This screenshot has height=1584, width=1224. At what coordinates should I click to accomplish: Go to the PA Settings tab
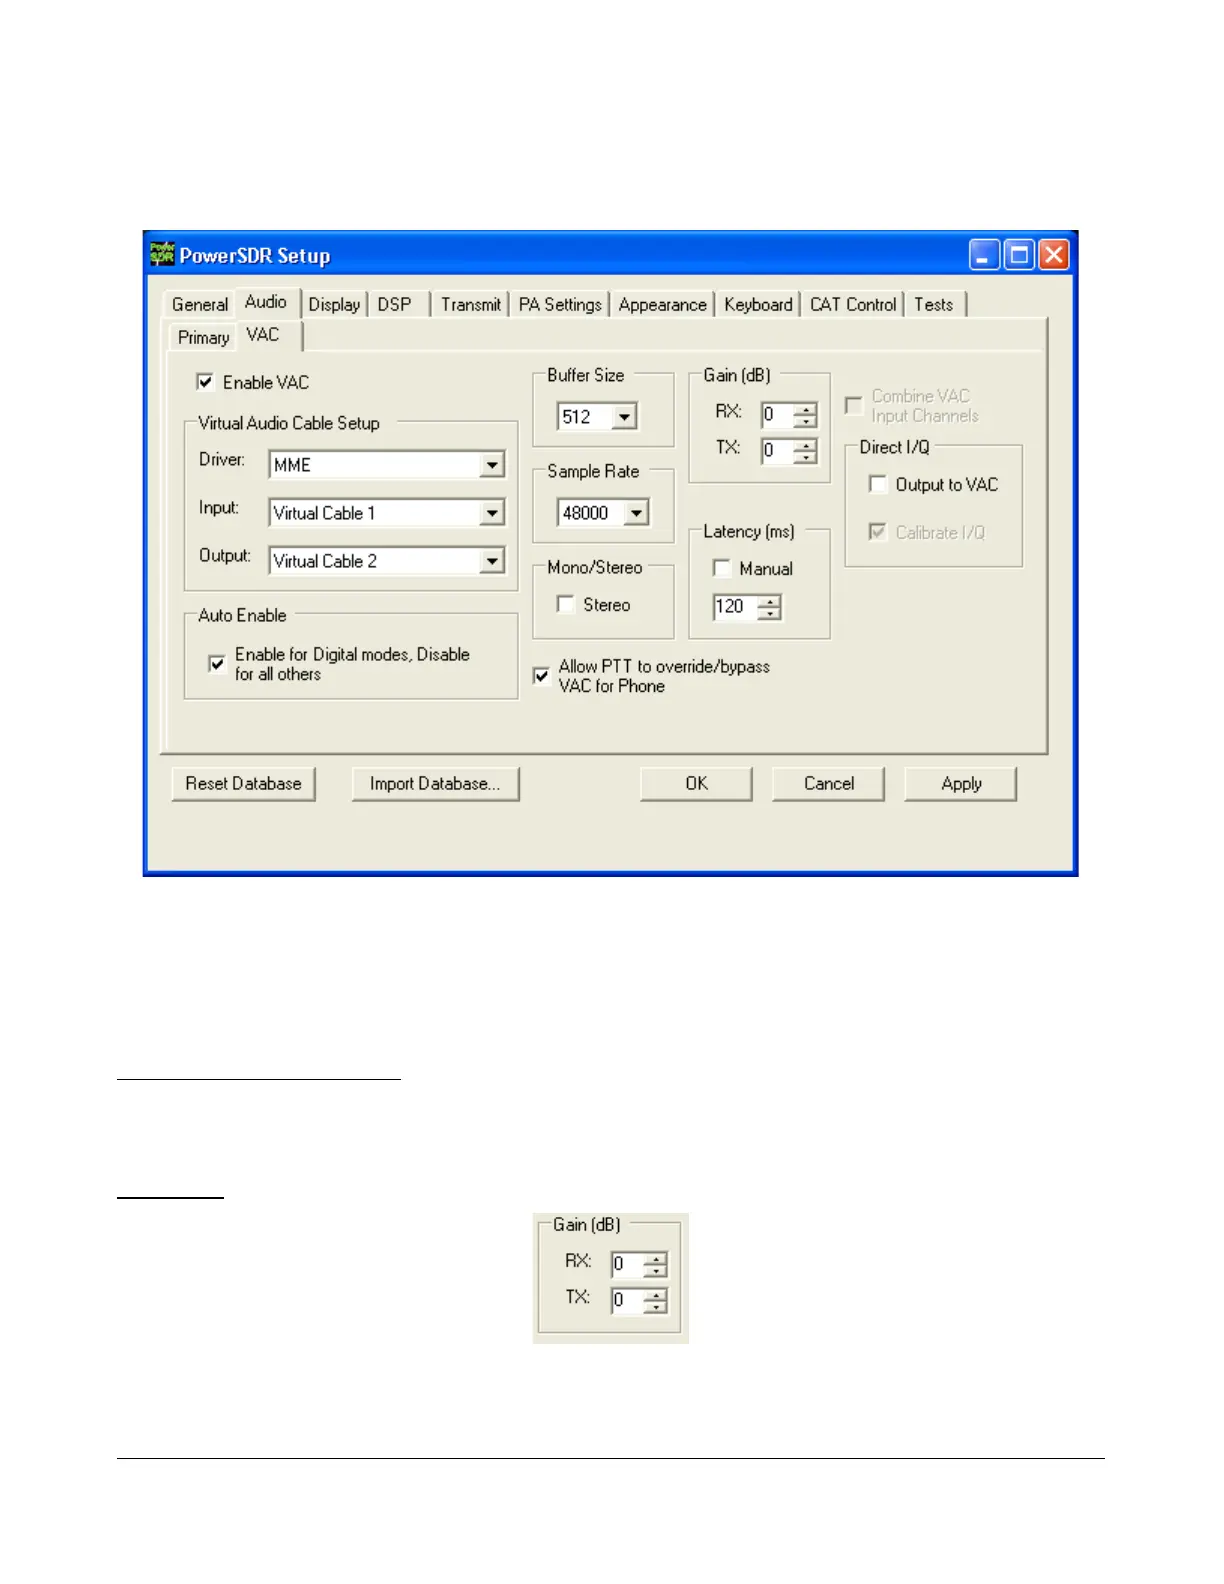(x=560, y=304)
